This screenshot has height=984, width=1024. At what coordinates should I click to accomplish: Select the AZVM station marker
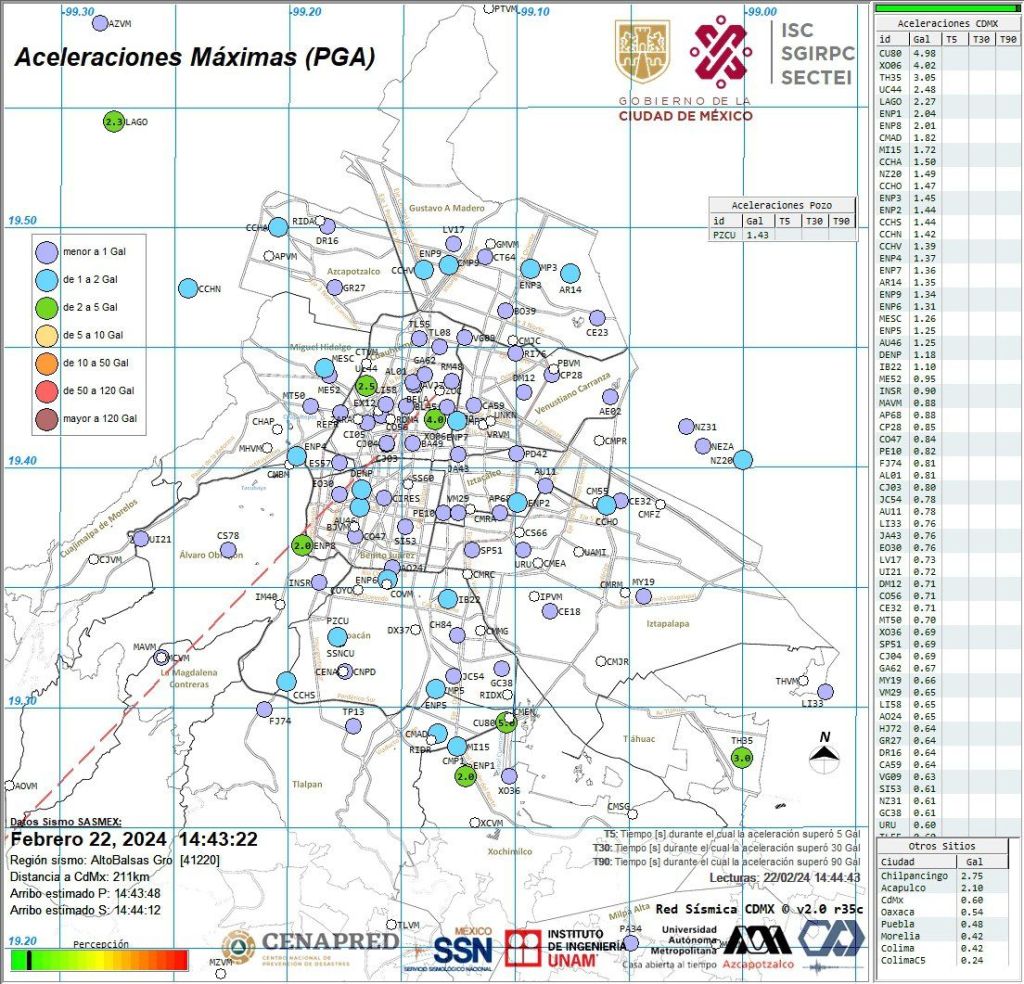click(x=99, y=23)
